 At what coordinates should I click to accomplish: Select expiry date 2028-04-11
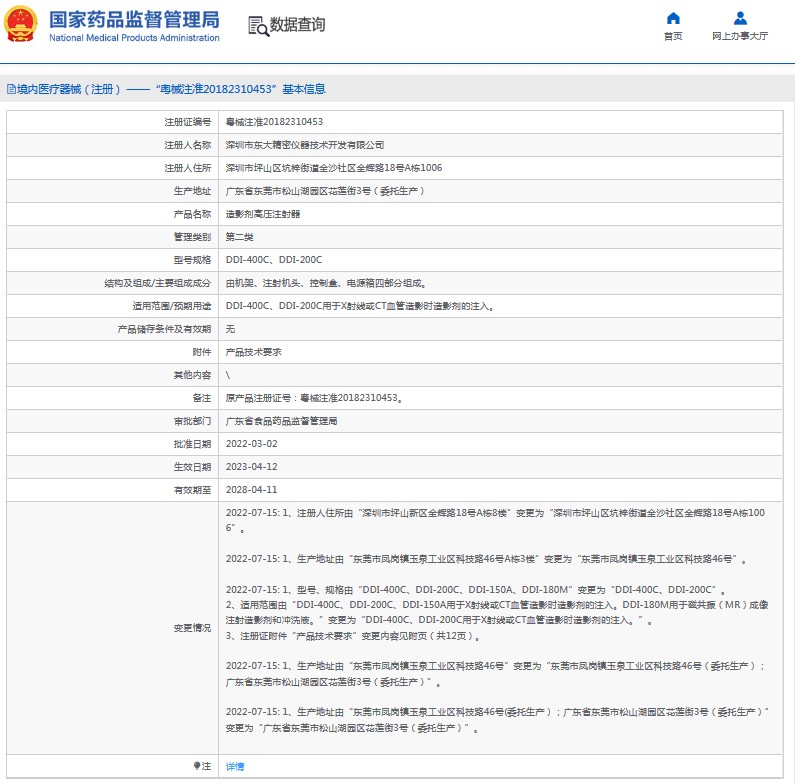pyautogui.click(x=251, y=490)
